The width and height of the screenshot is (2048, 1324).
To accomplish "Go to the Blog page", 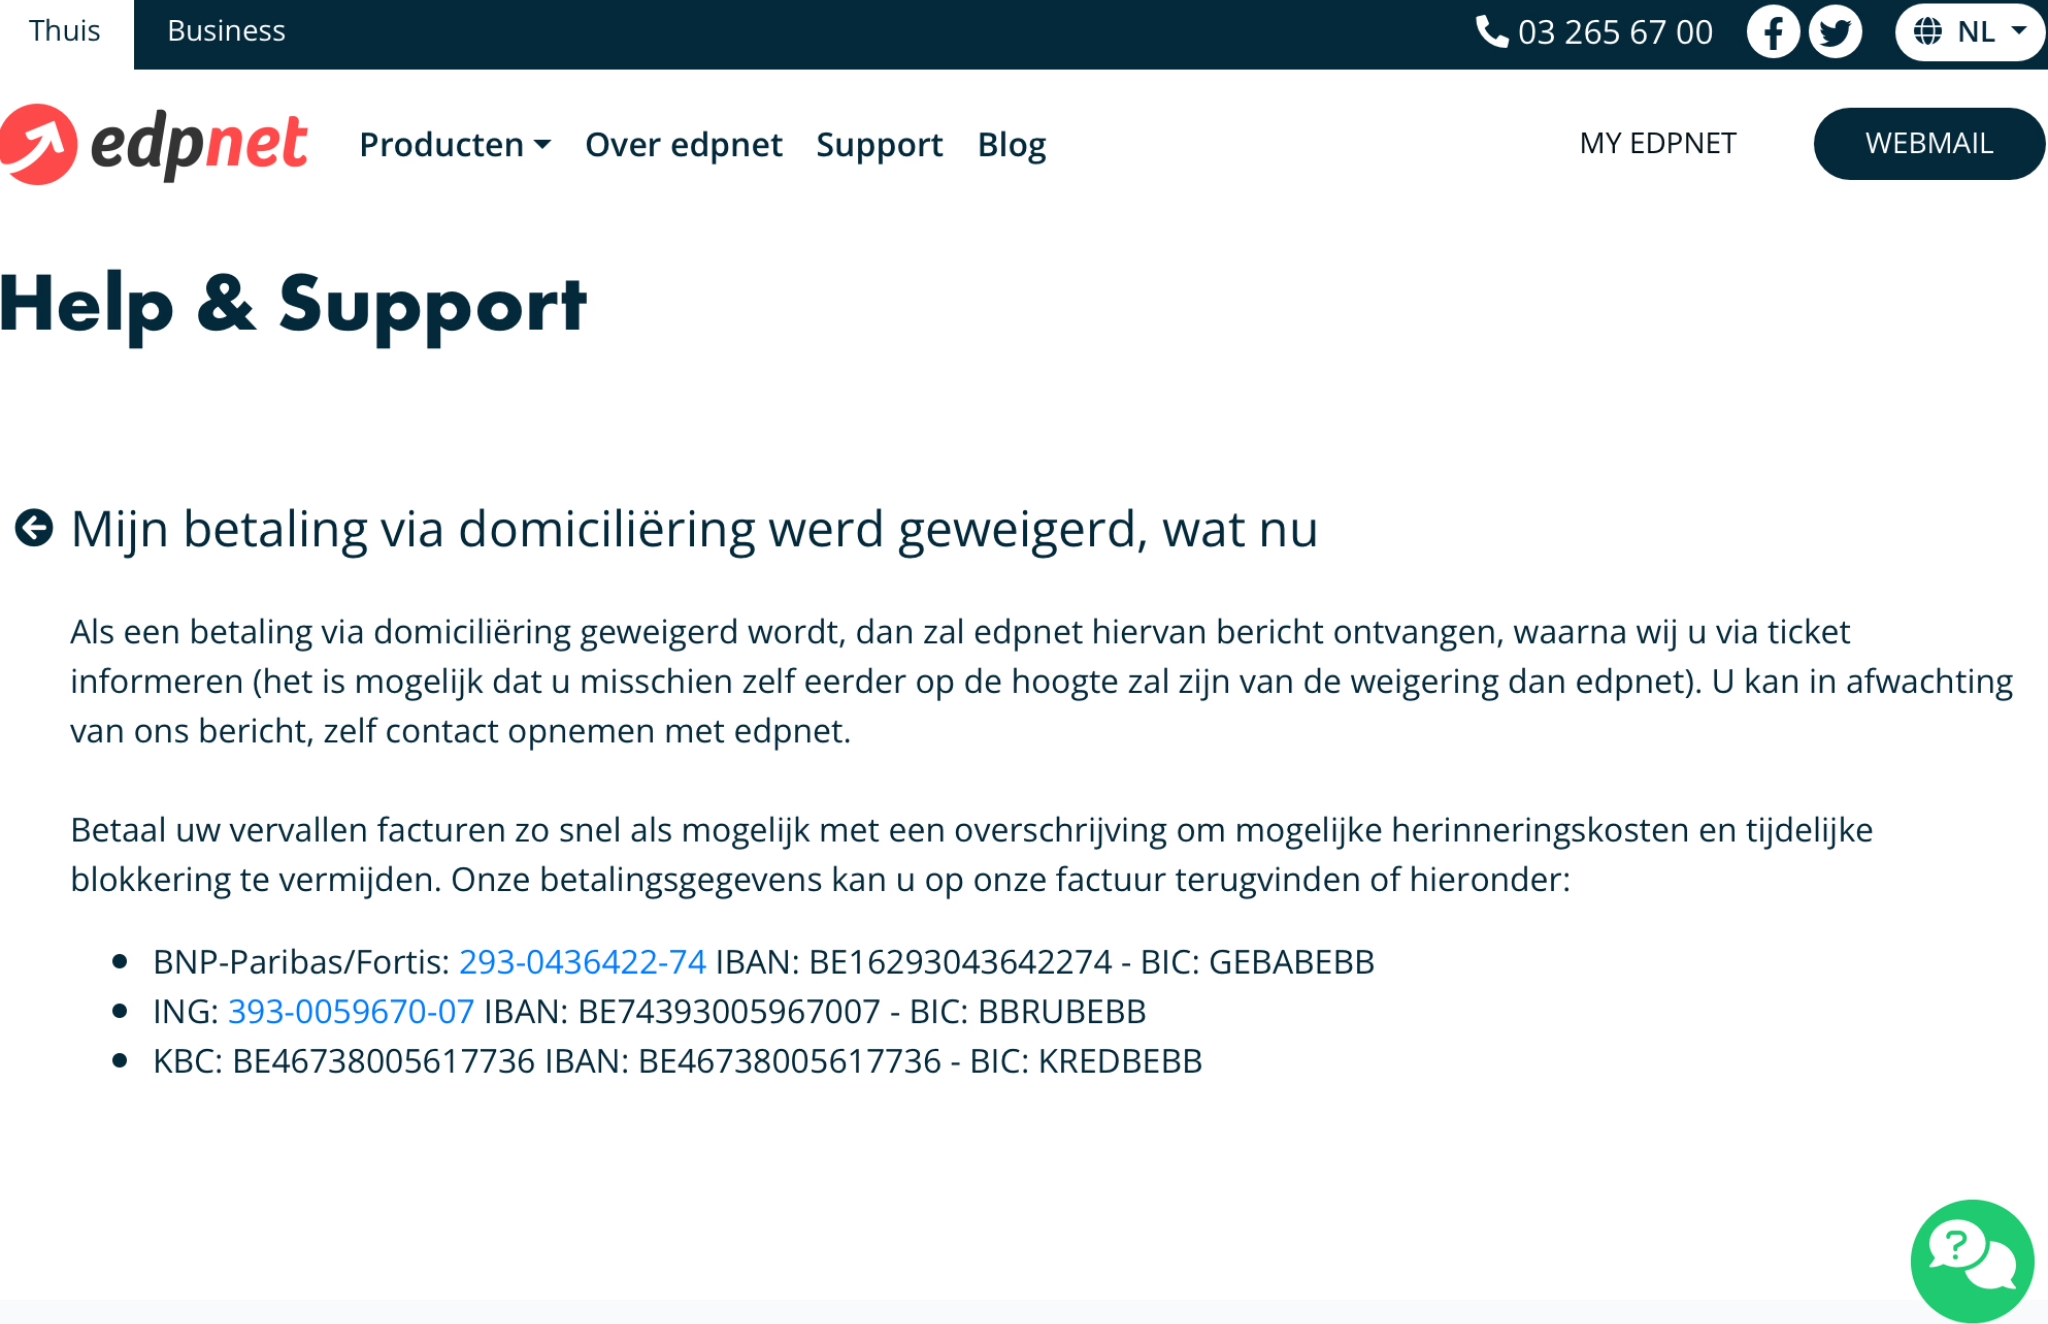I will 1011,145.
